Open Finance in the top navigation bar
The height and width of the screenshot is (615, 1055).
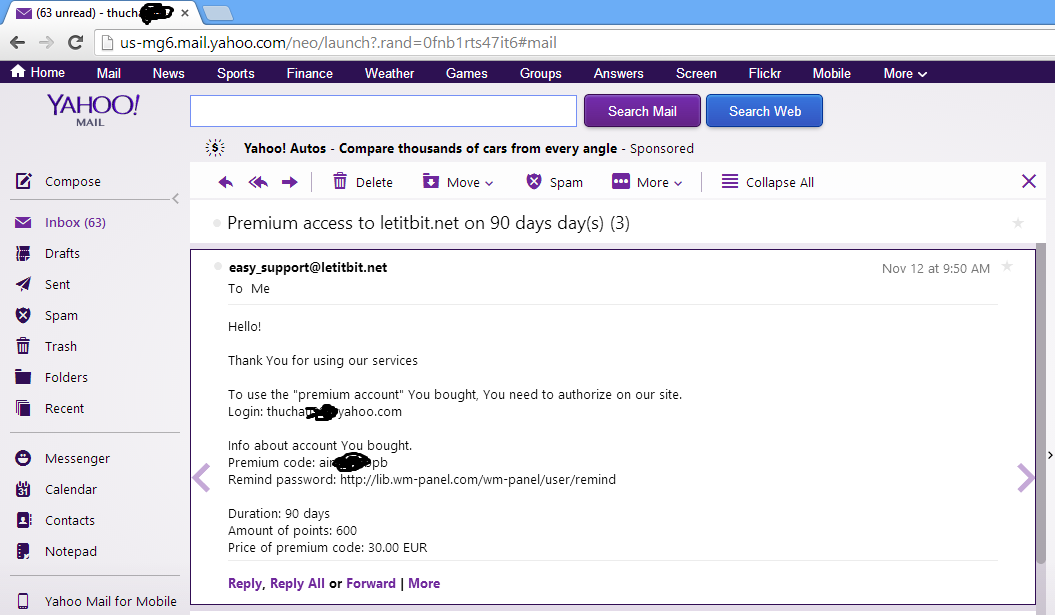pos(309,73)
